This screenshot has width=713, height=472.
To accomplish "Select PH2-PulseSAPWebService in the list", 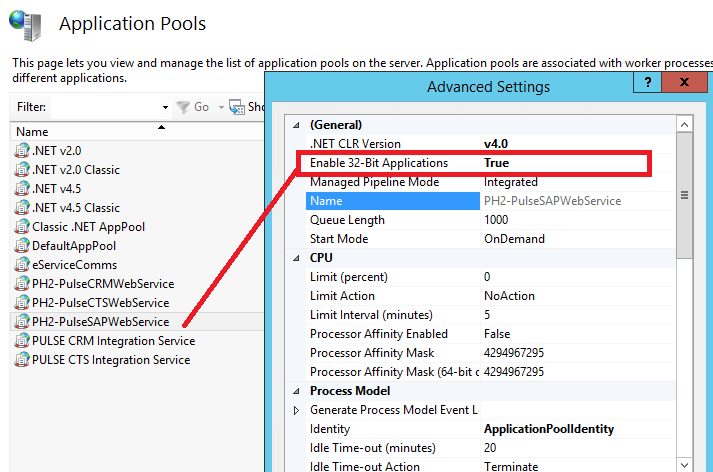I will click(x=100, y=322).
